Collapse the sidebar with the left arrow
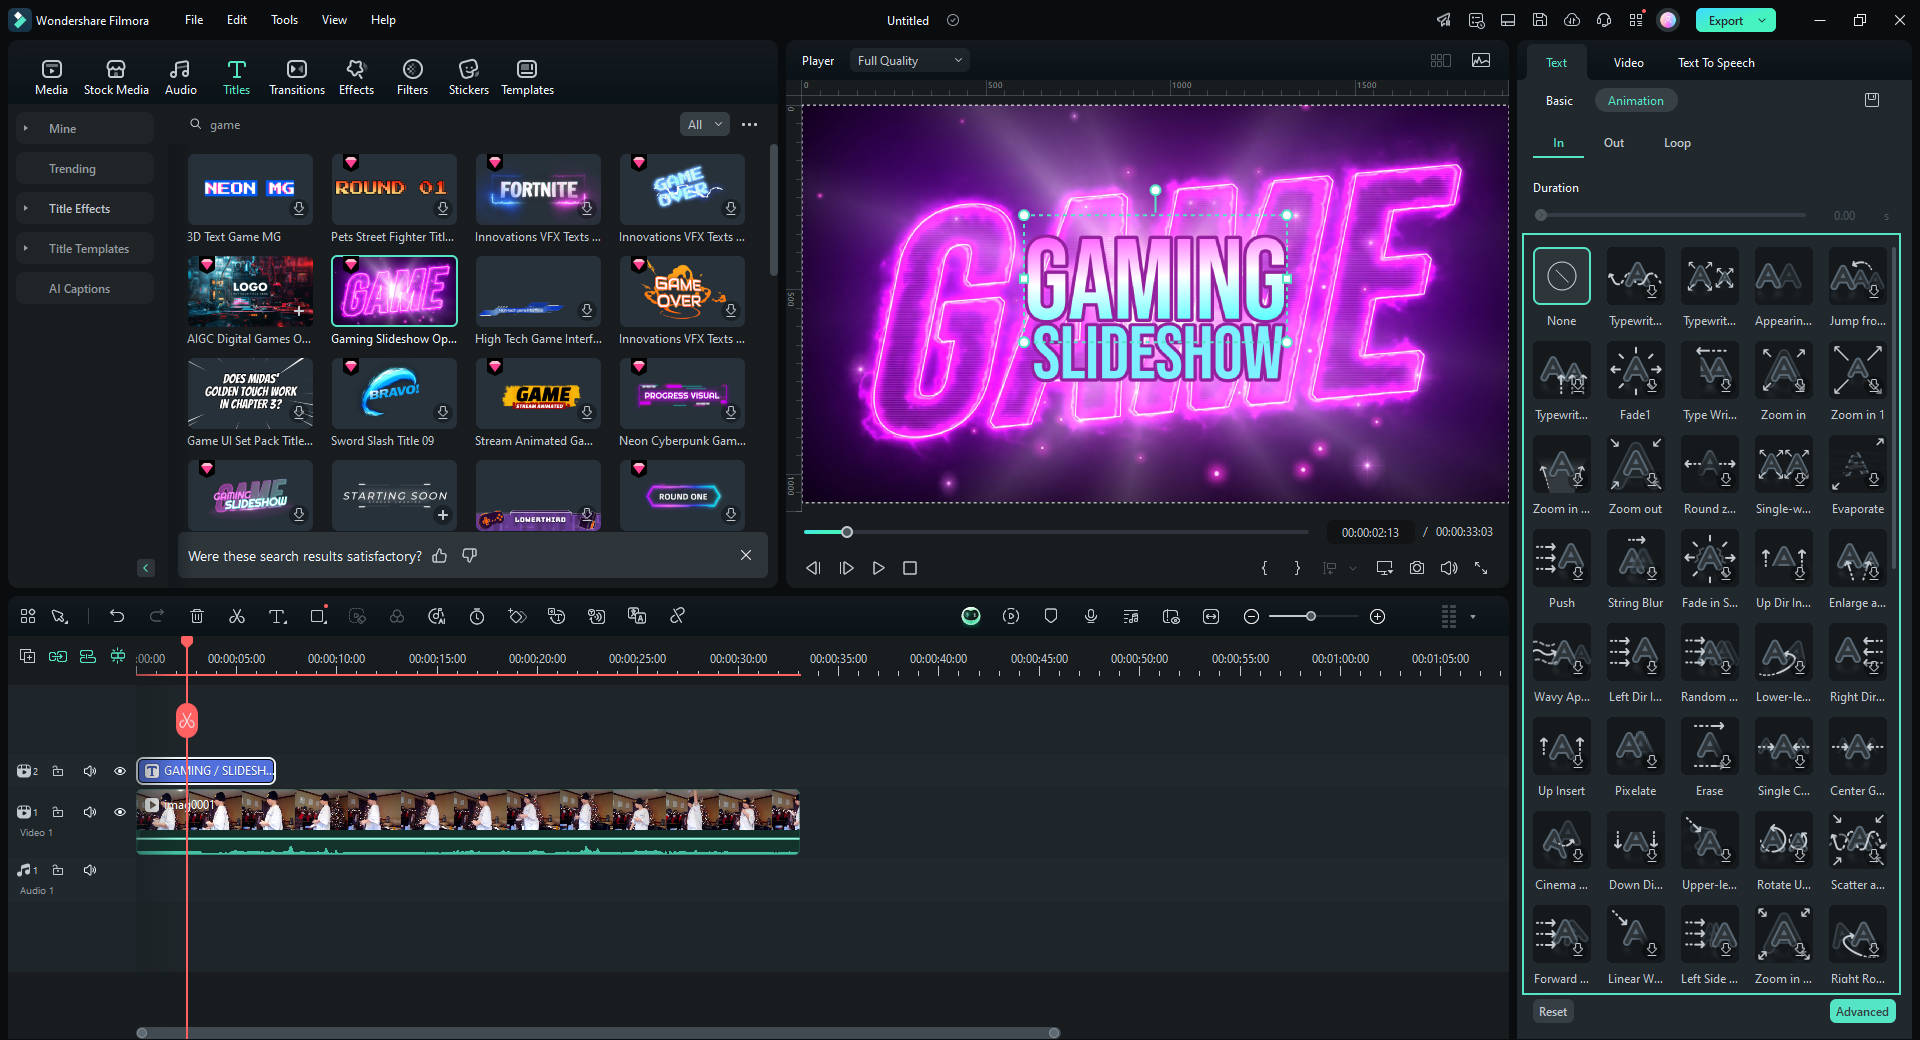The image size is (1920, 1040). click(x=146, y=568)
